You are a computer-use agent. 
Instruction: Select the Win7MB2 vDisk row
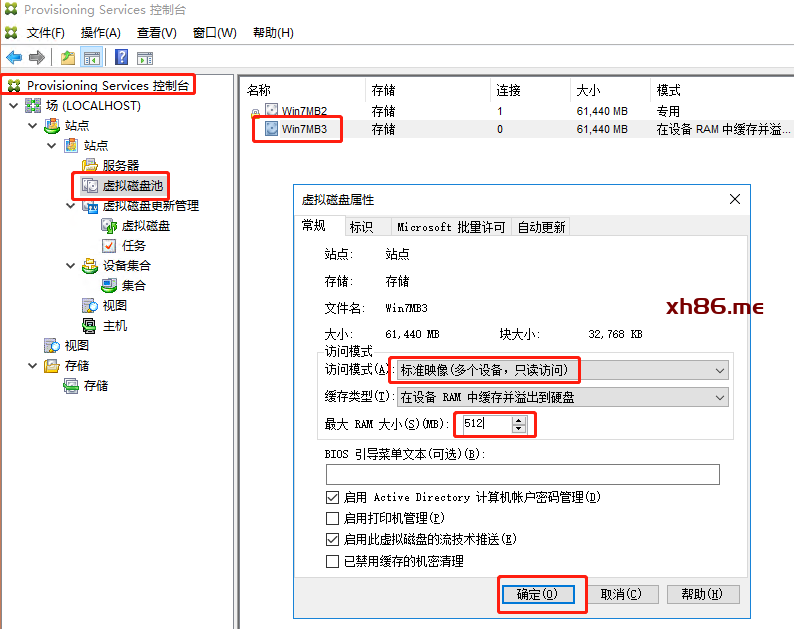303,111
